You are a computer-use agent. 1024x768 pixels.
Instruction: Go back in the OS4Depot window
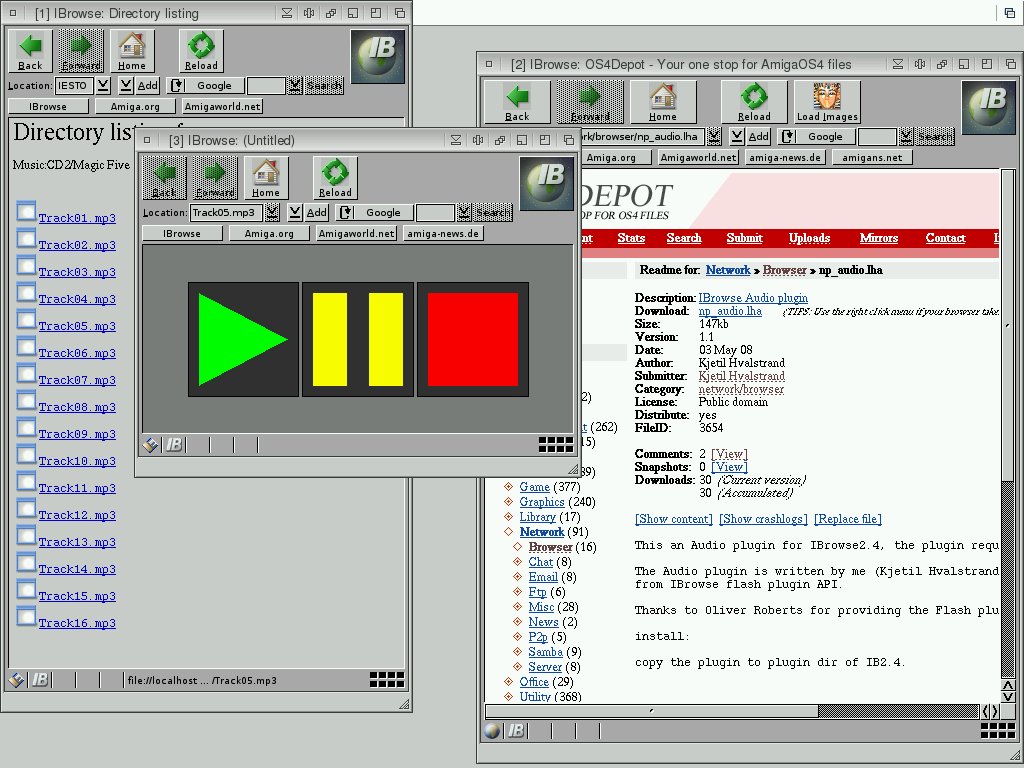pyautogui.click(x=517, y=101)
